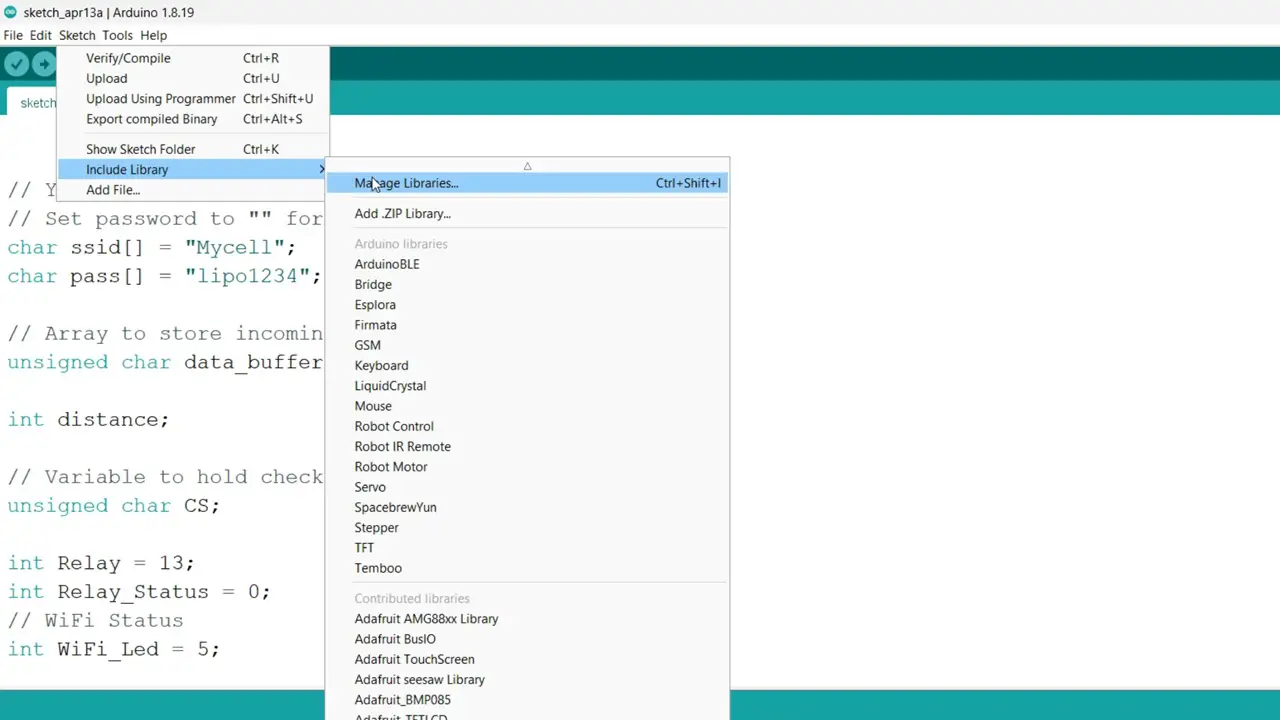Open the Help menu
Screen dimensions: 1280x720
(x=153, y=35)
